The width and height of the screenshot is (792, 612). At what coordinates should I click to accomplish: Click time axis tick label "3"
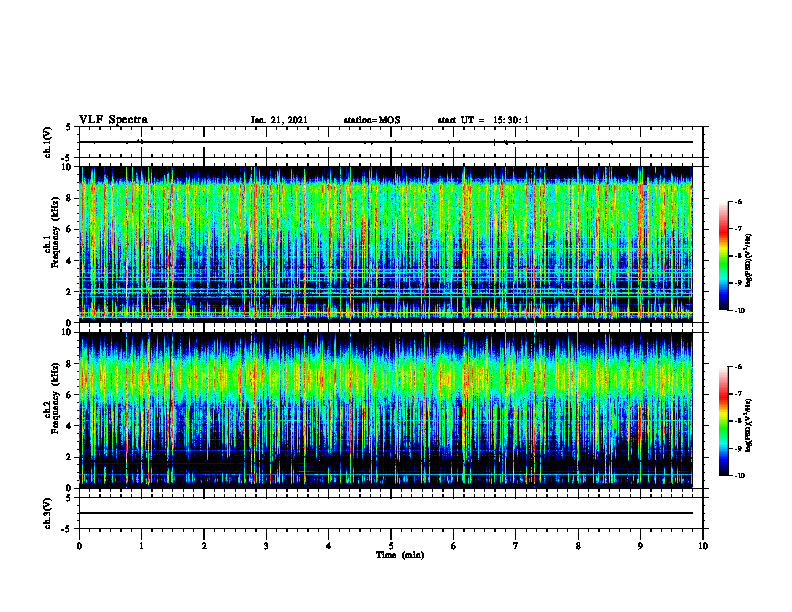pos(266,546)
